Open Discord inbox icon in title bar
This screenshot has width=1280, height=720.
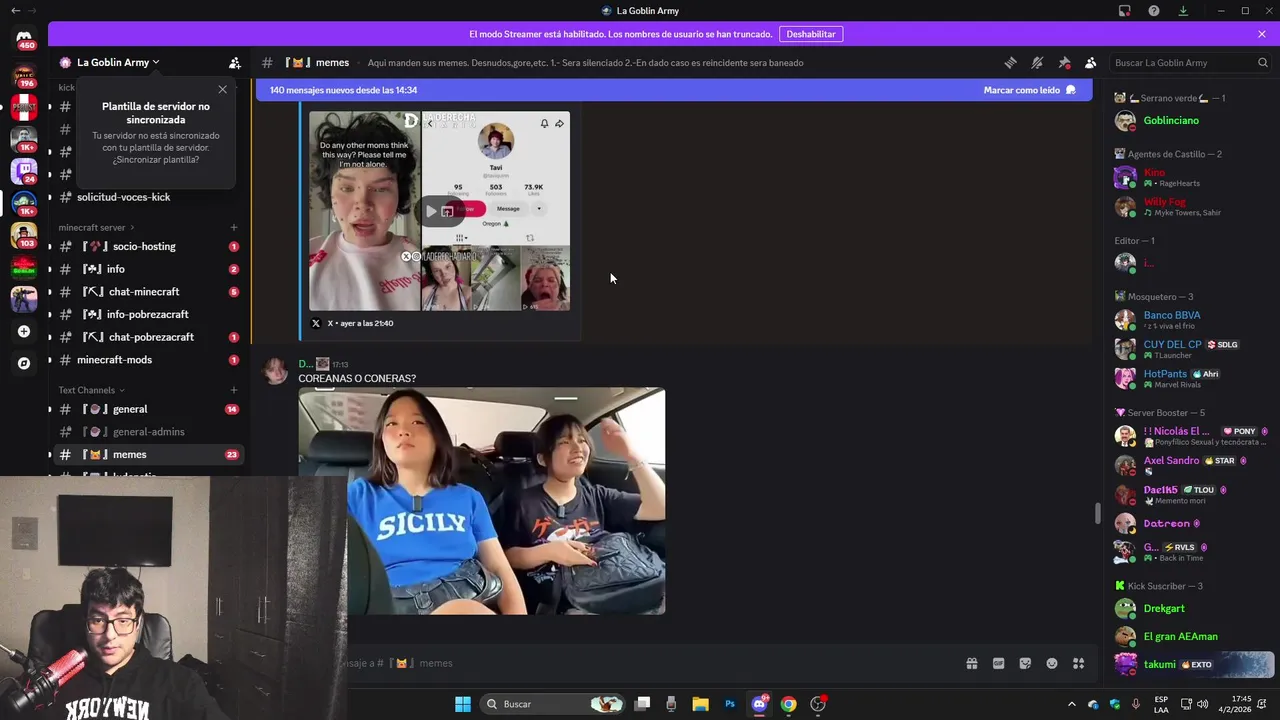pyautogui.click(x=1125, y=10)
